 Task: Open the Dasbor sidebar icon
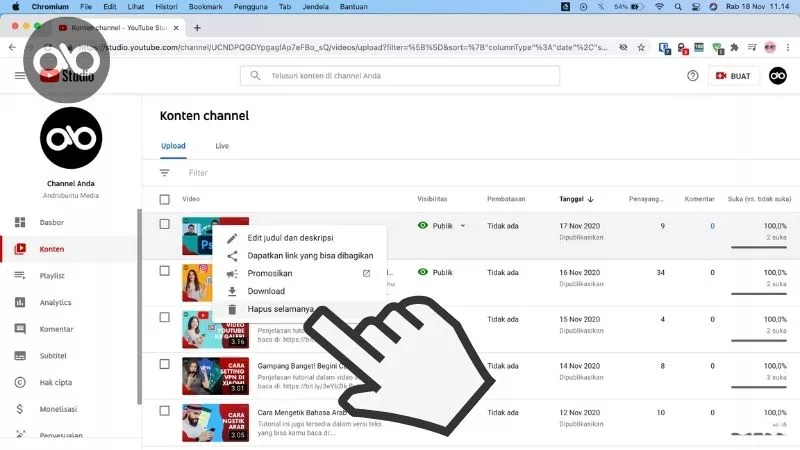20,222
